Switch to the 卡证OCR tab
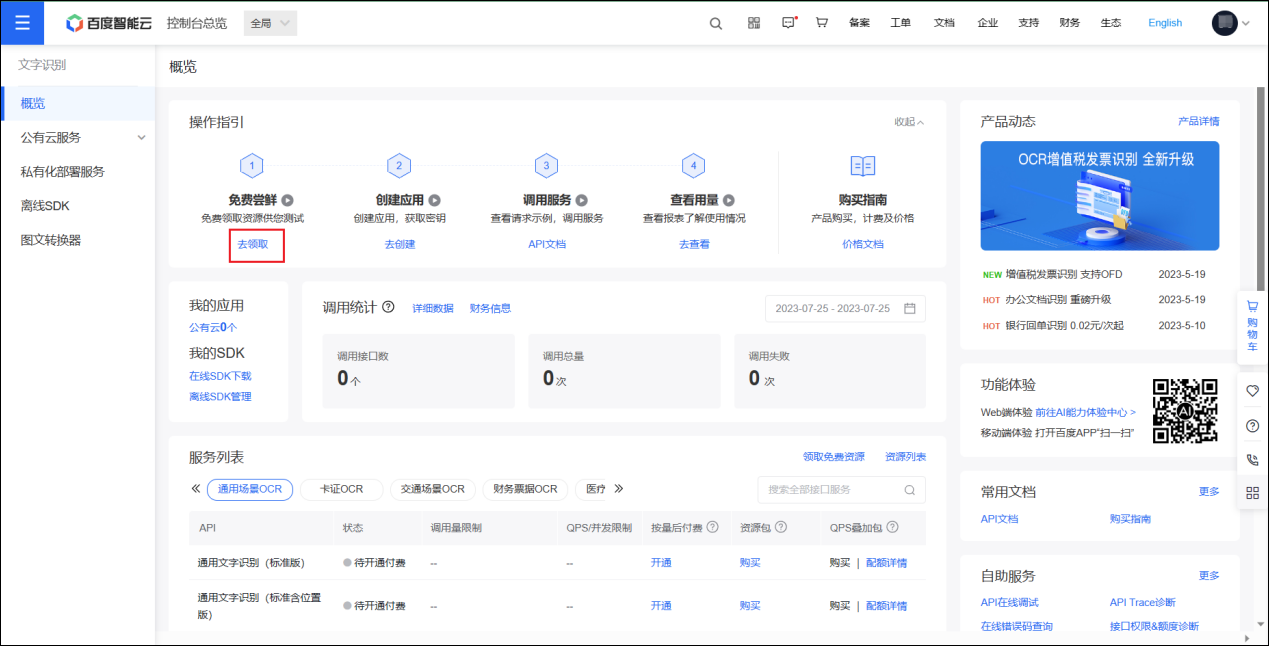The image size is (1269, 646). coord(342,489)
